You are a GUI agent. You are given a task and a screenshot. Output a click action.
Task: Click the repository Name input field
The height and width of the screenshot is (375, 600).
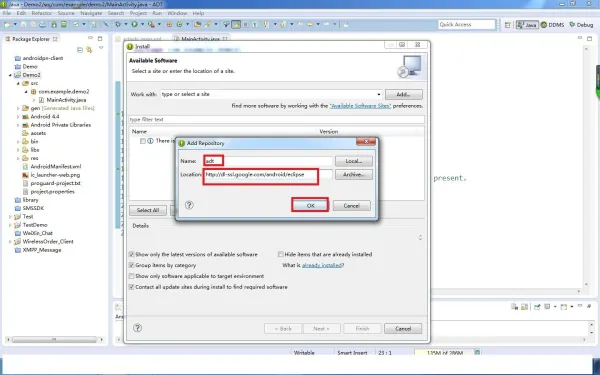point(268,161)
